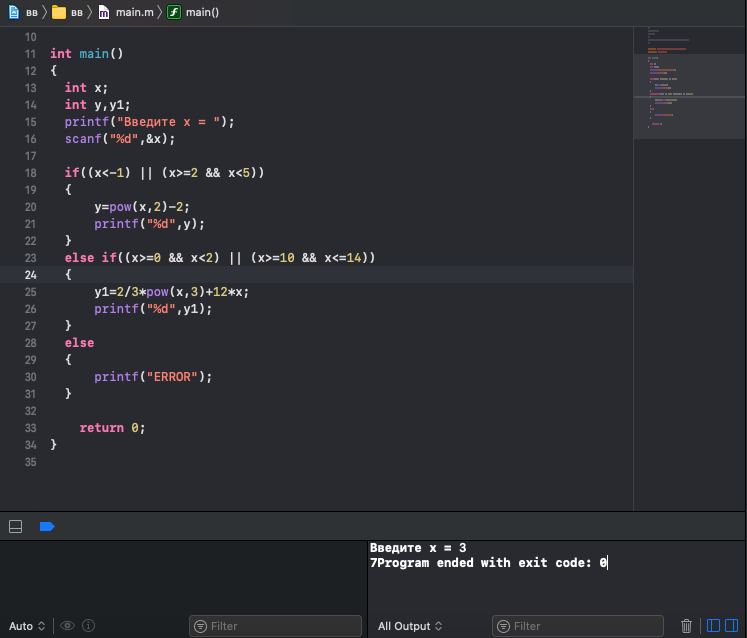Toggle the Quick Look eye icon

click(x=67, y=626)
